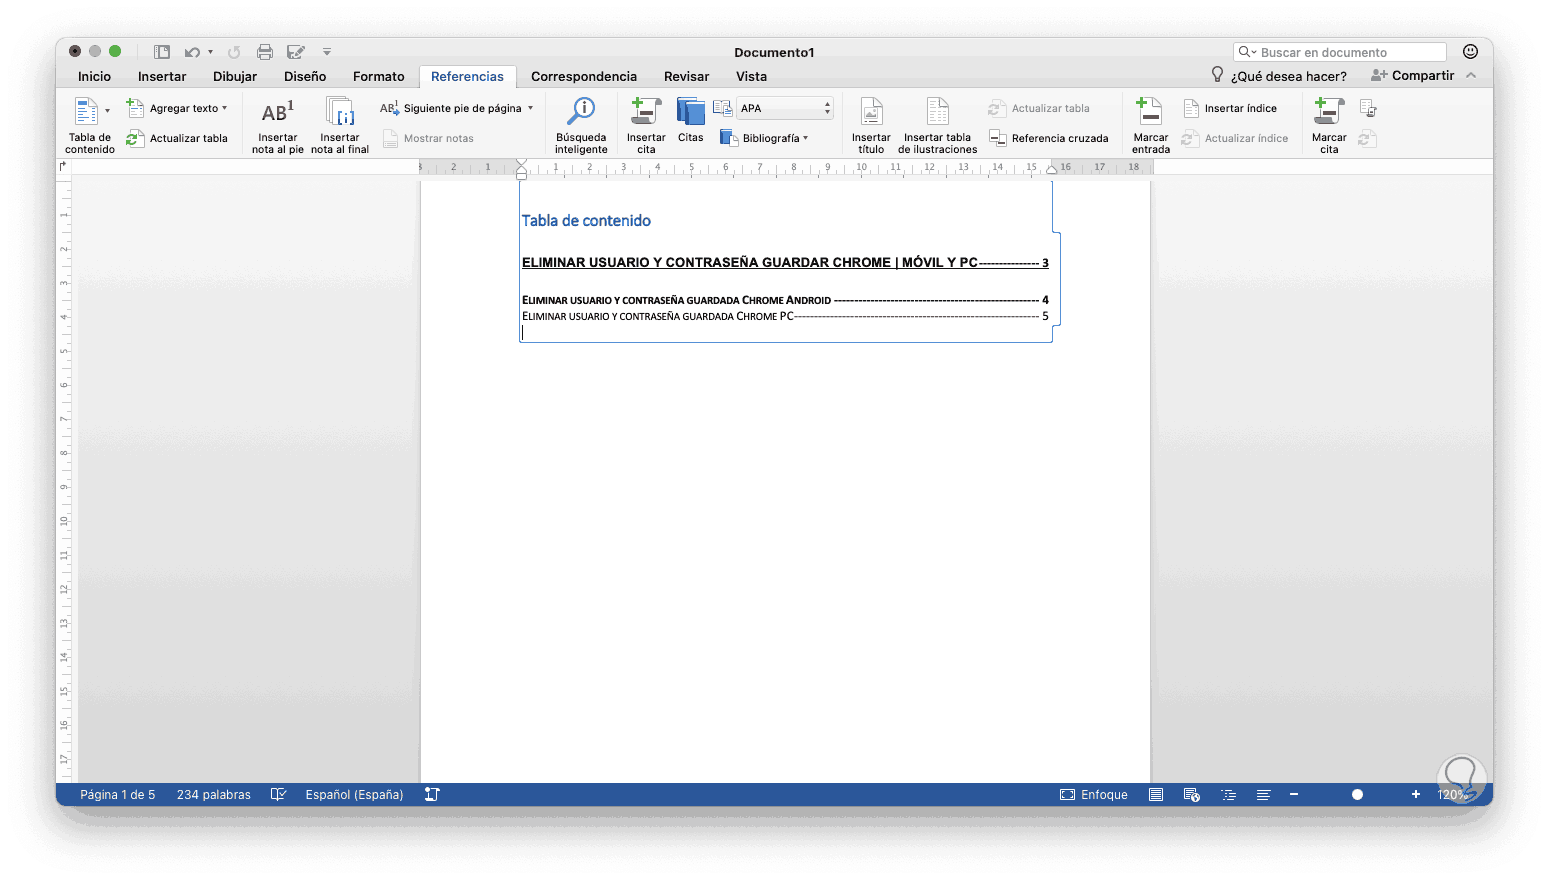
Task: Click the print icon in the title bar
Action: (265, 52)
